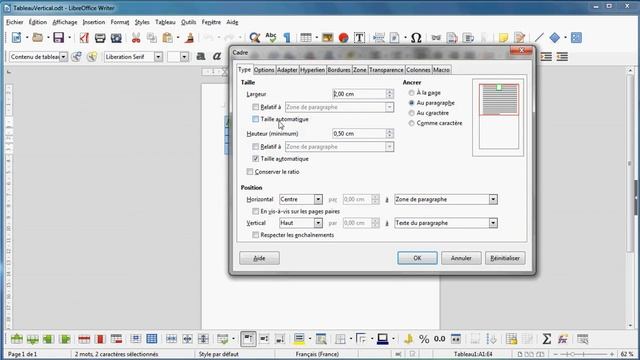
Task: Click the delete rows icon in table toolbar
Action: pyautogui.click(x=84, y=339)
